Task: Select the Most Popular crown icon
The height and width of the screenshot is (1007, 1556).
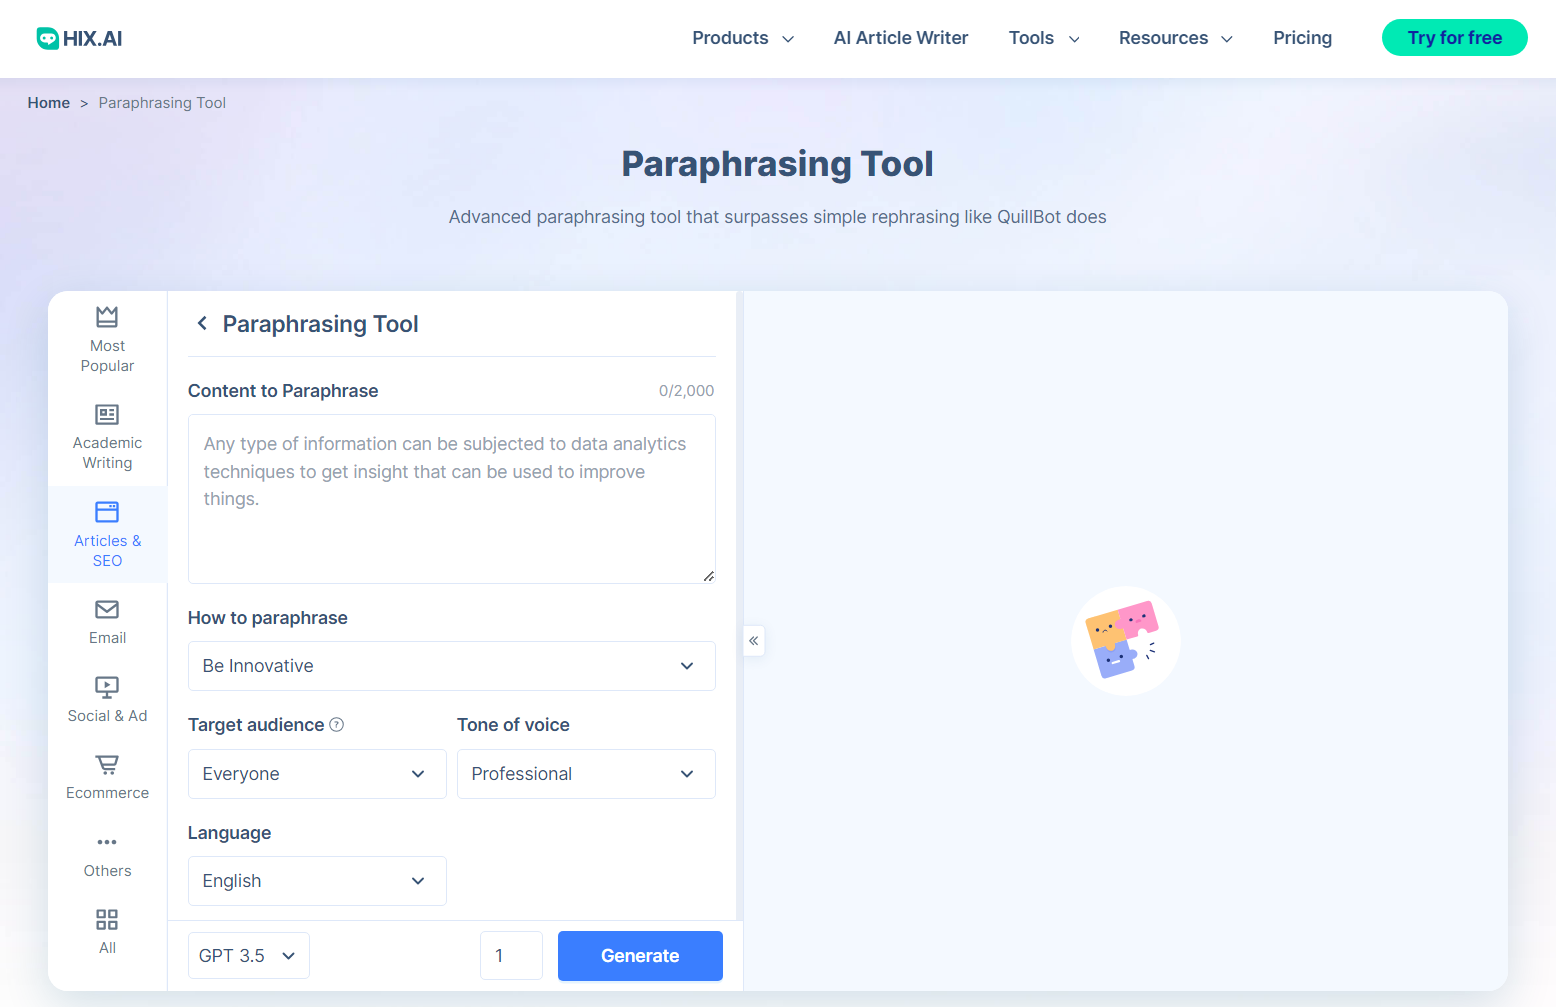Action: (107, 316)
